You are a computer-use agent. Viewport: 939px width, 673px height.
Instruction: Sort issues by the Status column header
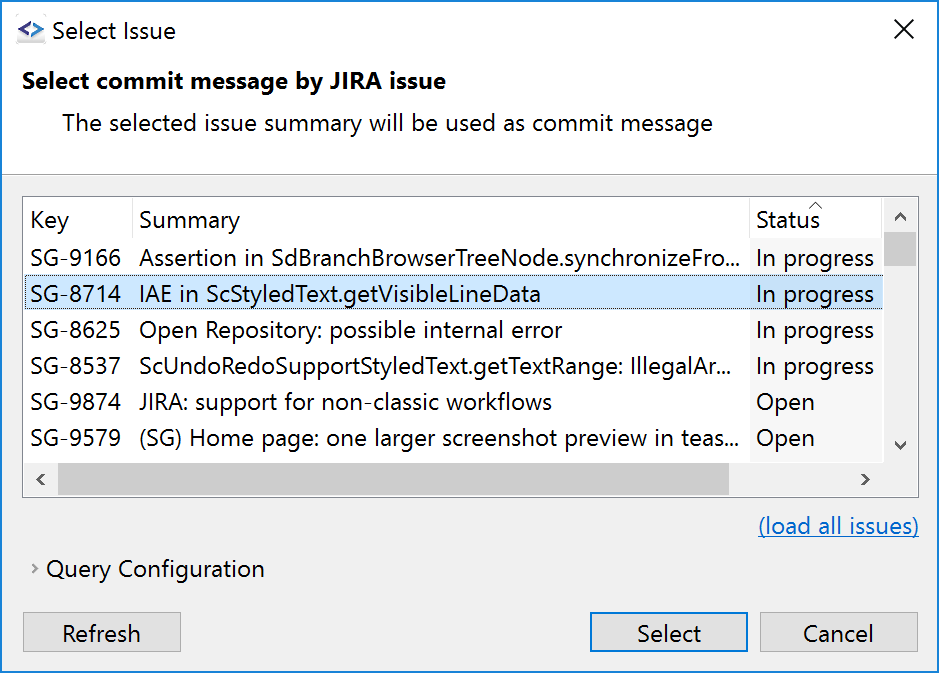(789, 219)
